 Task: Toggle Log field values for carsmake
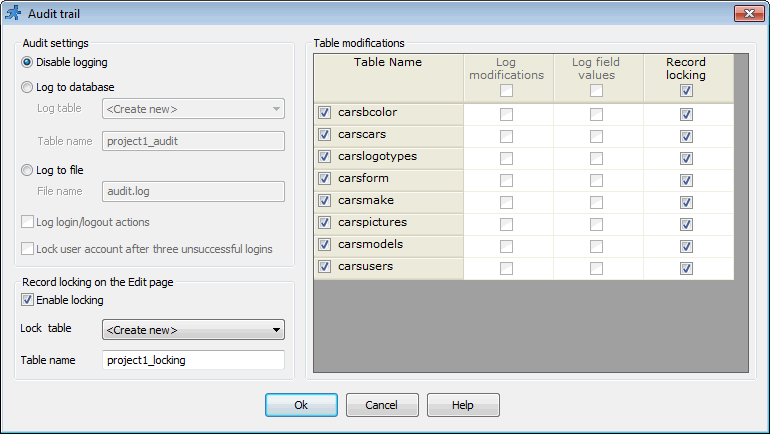coord(596,203)
